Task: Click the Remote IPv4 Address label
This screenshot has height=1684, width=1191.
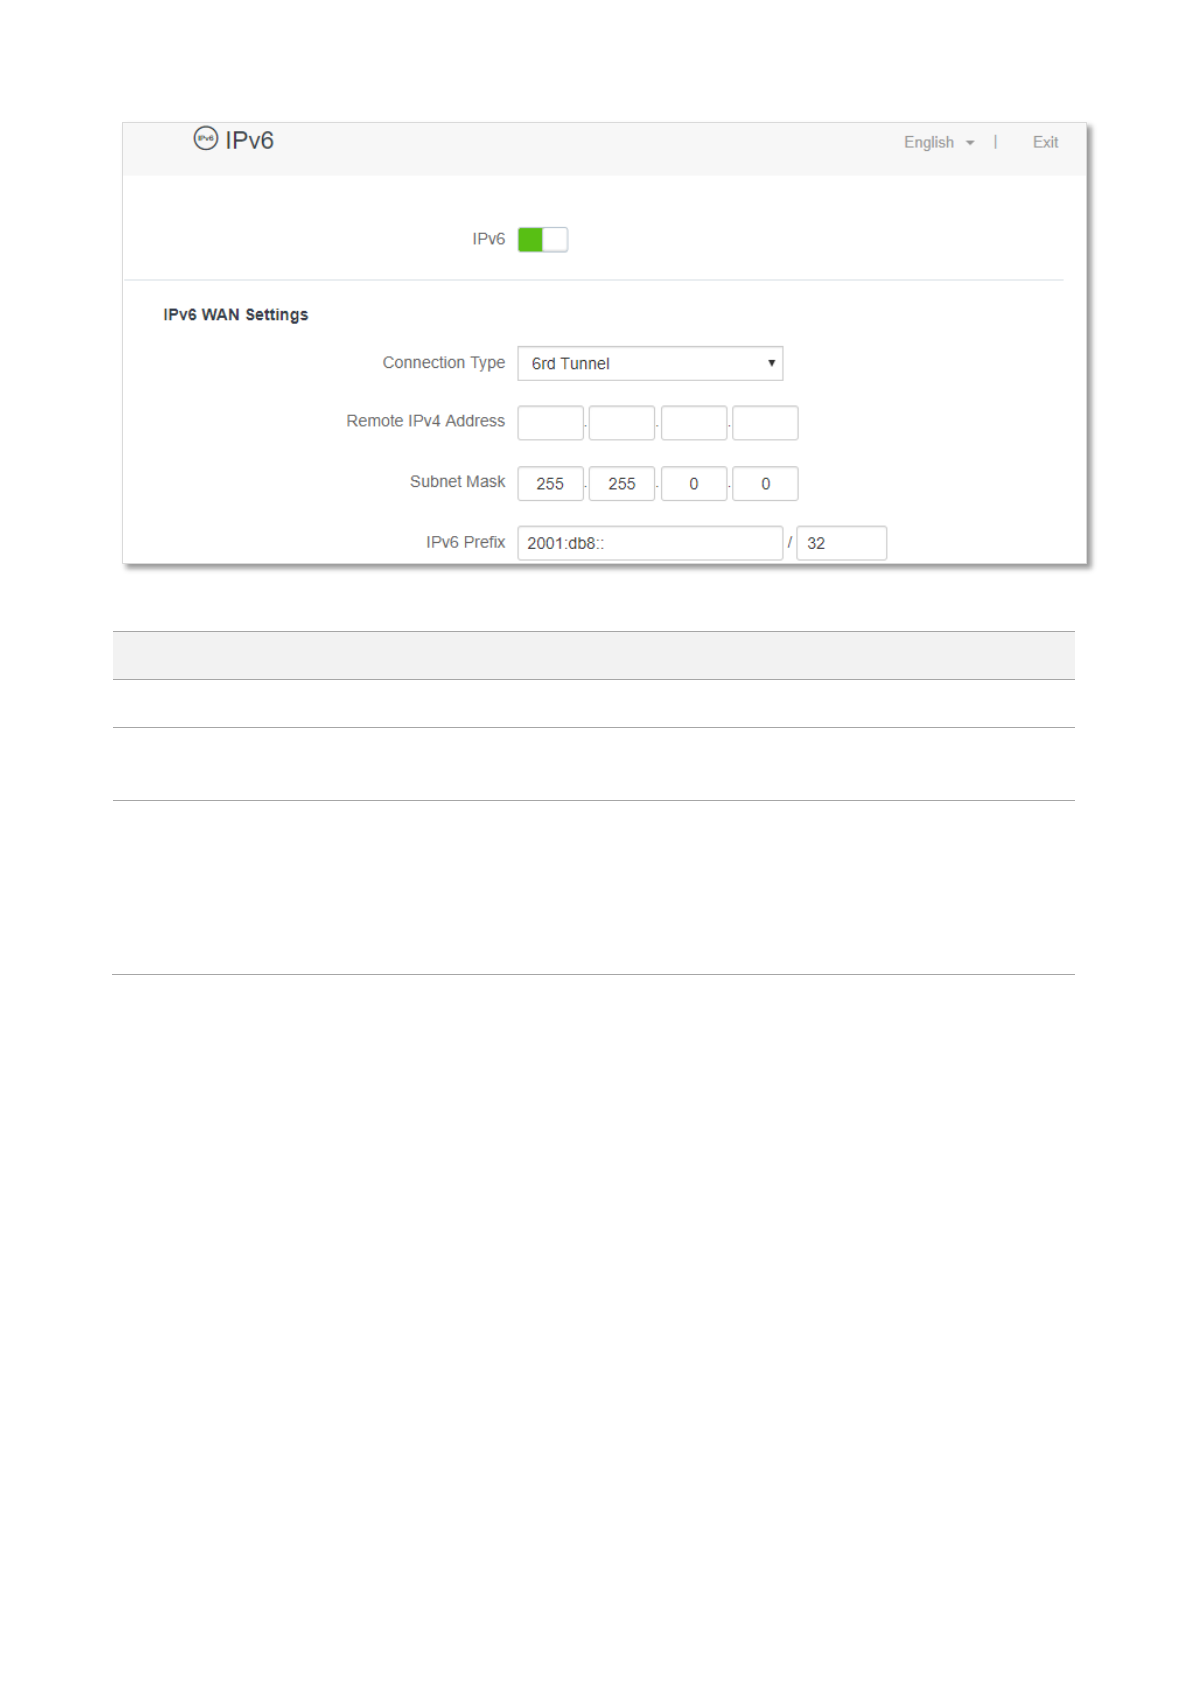Action: (425, 421)
